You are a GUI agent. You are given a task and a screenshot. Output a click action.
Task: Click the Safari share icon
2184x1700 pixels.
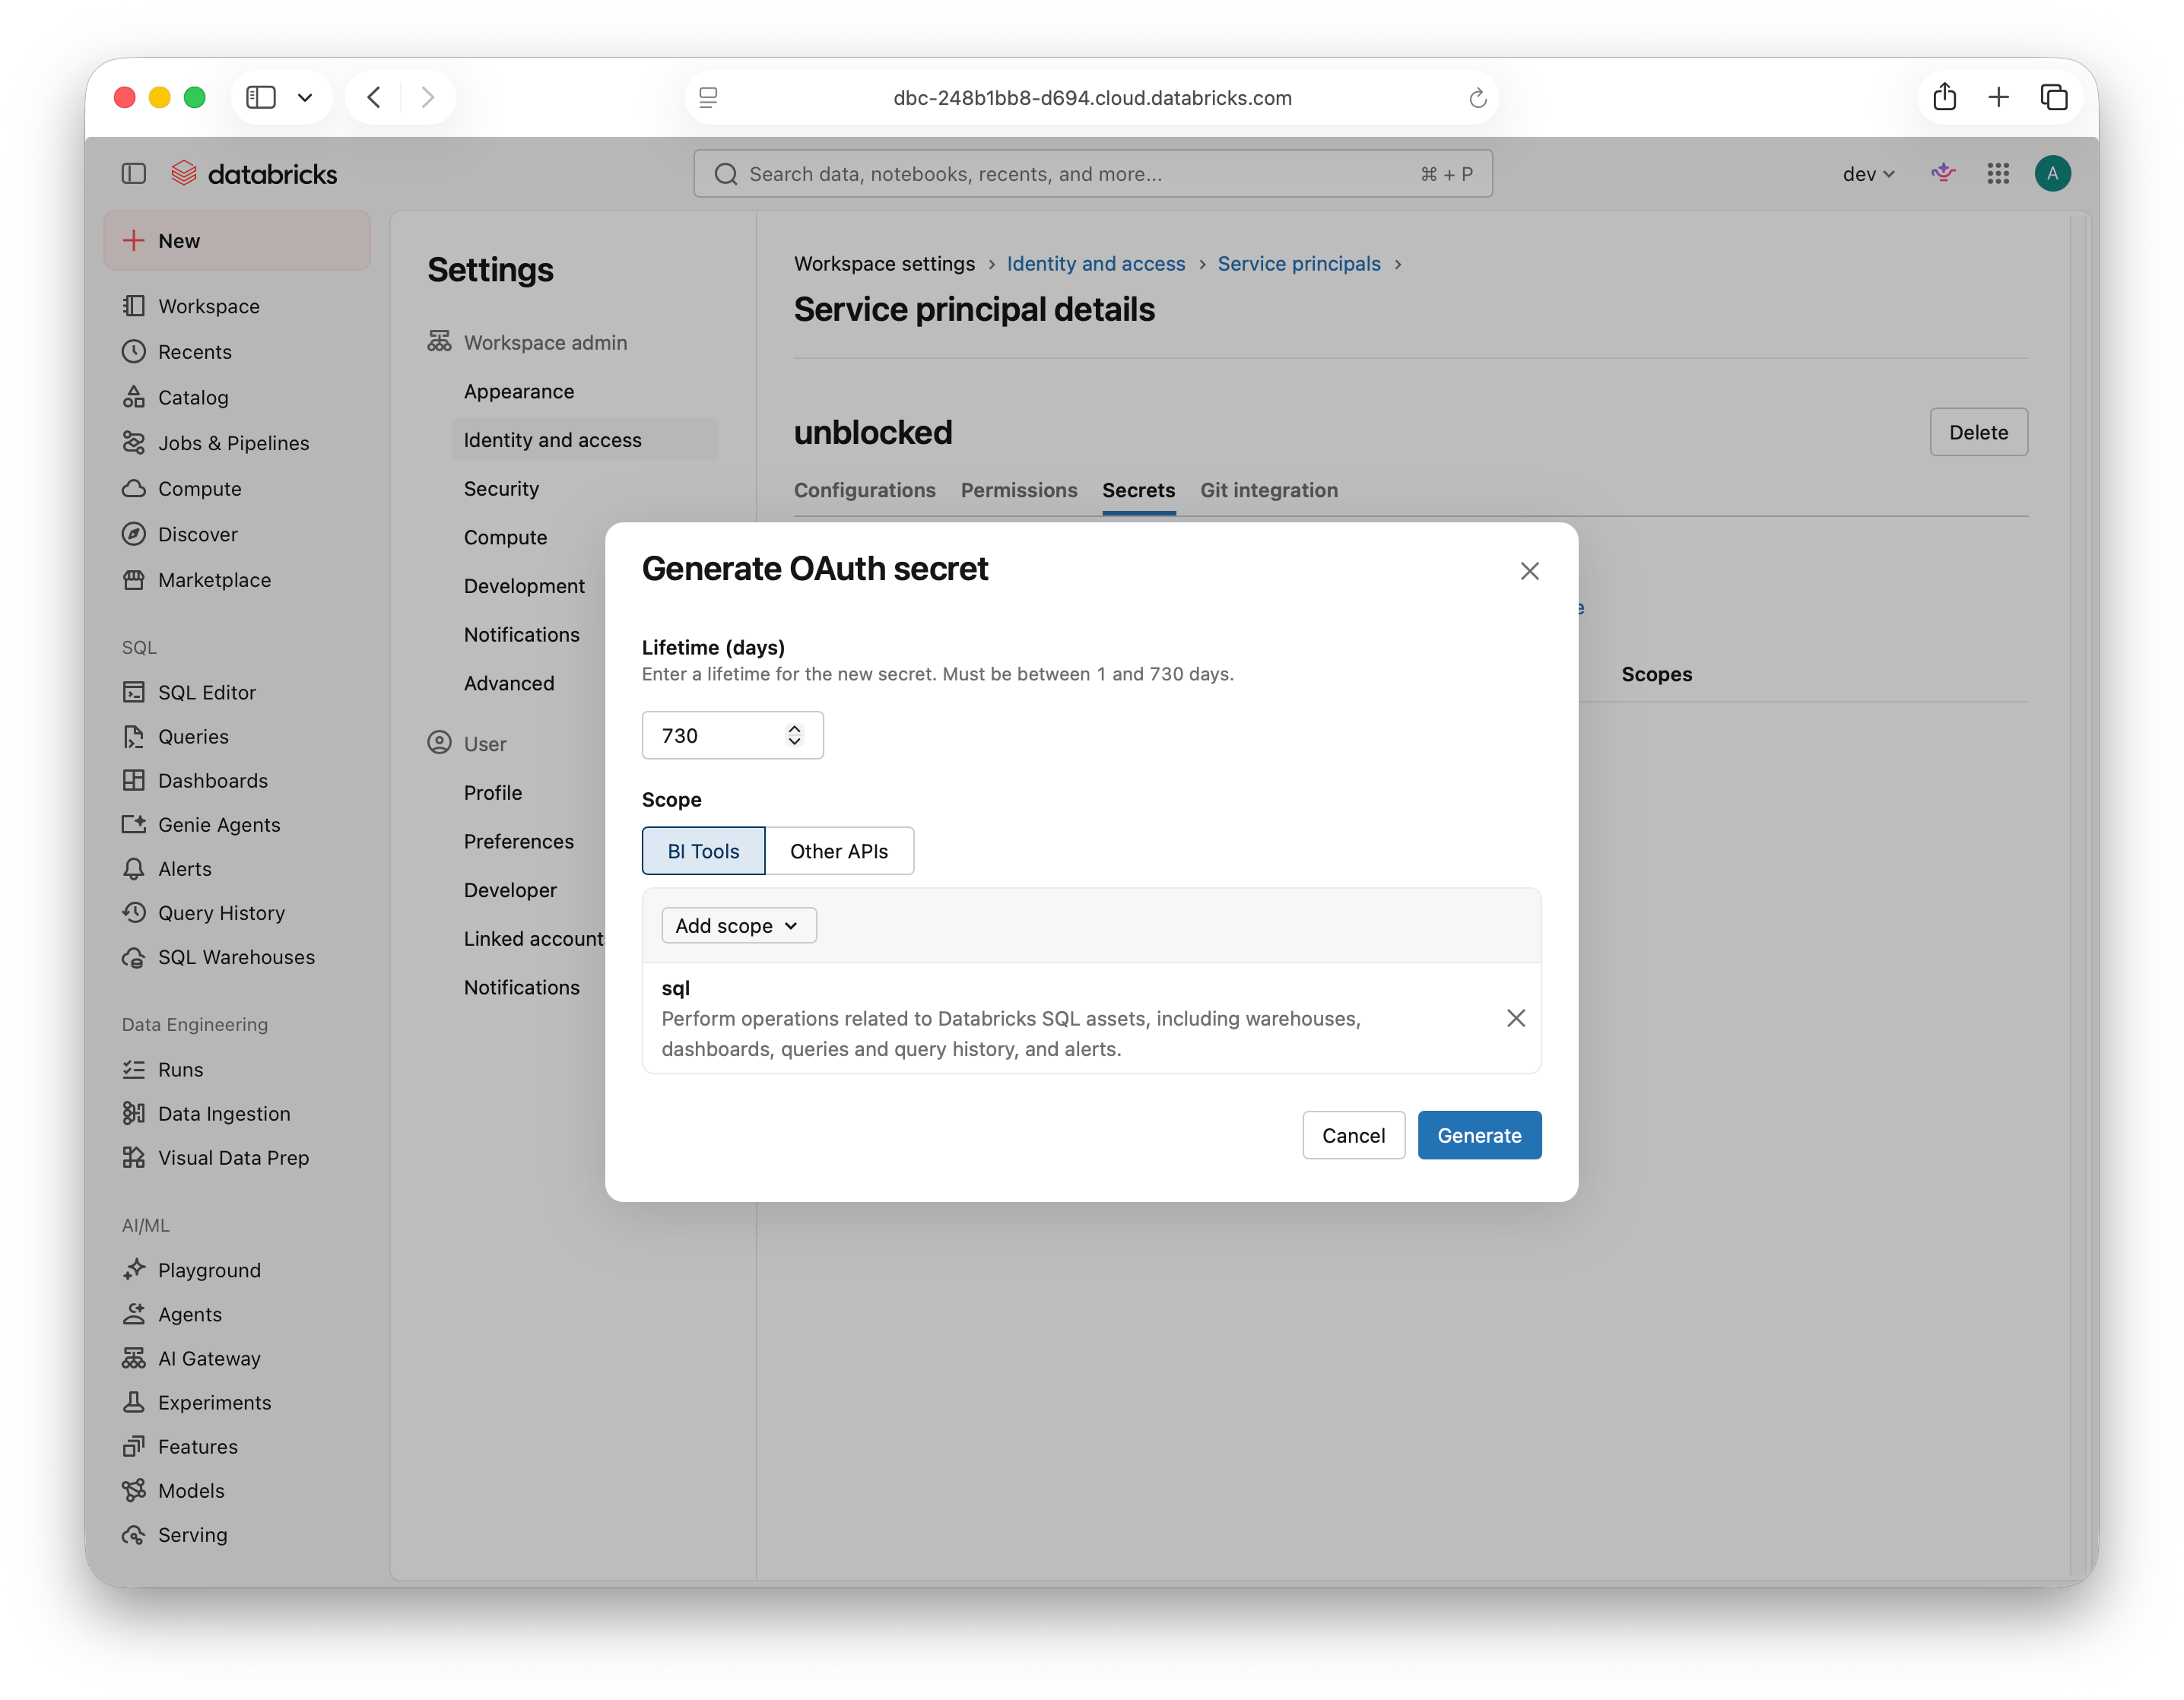1944,97
